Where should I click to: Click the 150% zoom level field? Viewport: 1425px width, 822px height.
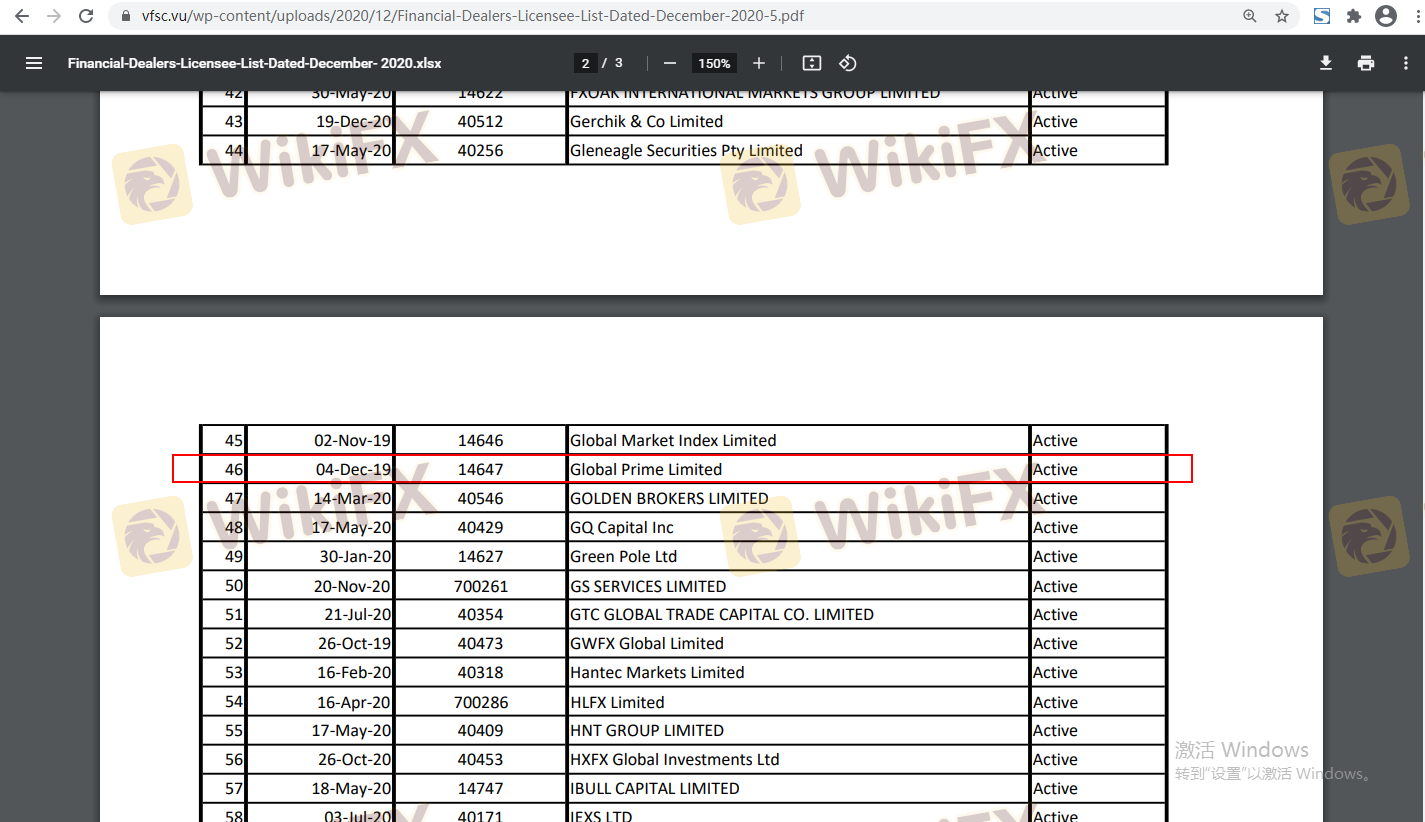point(714,63)
